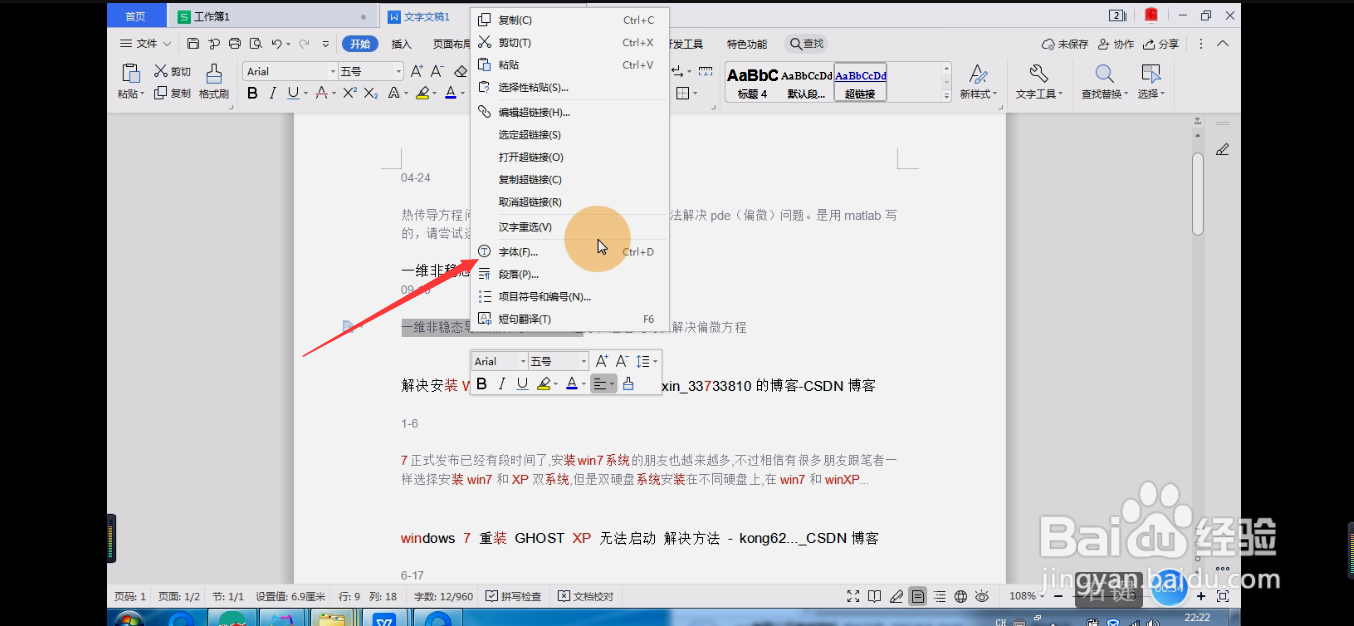Enable 拼写检查 spell check in status bar
This screenshot has width=1354, height=626.
pos(513,595)
